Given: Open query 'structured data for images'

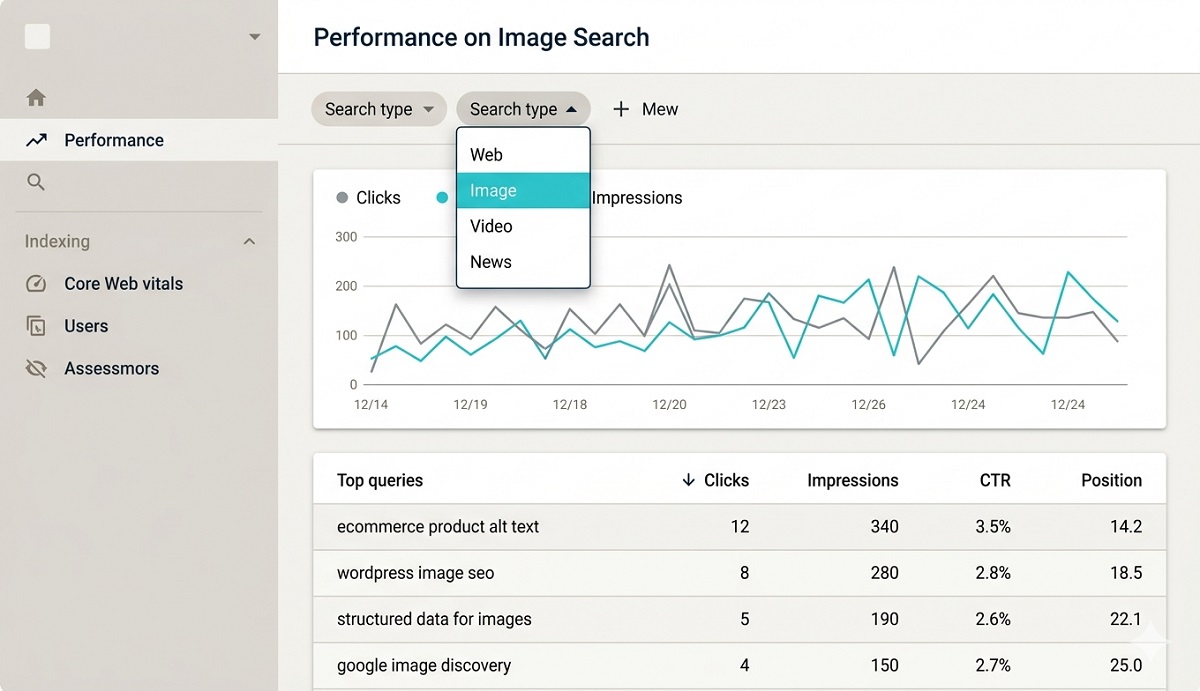Looking at the screenshot, I should pyautogui.click(x=434, y=619).
